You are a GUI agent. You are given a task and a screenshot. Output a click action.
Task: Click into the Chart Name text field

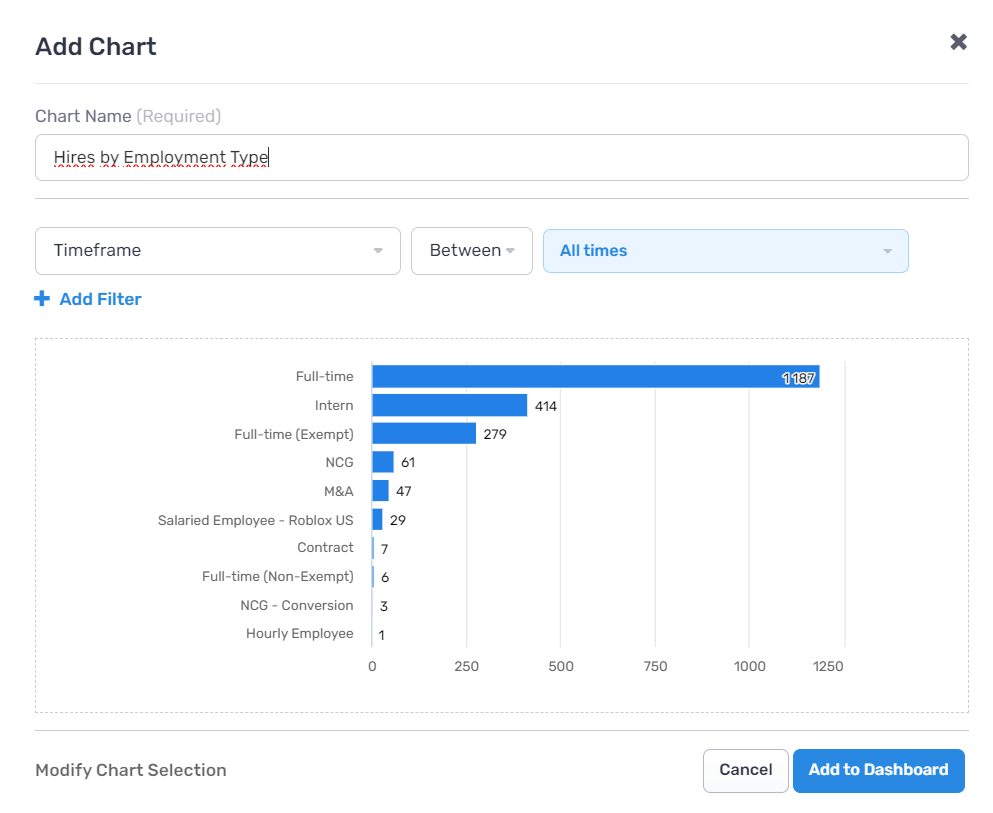click(502, 158)
